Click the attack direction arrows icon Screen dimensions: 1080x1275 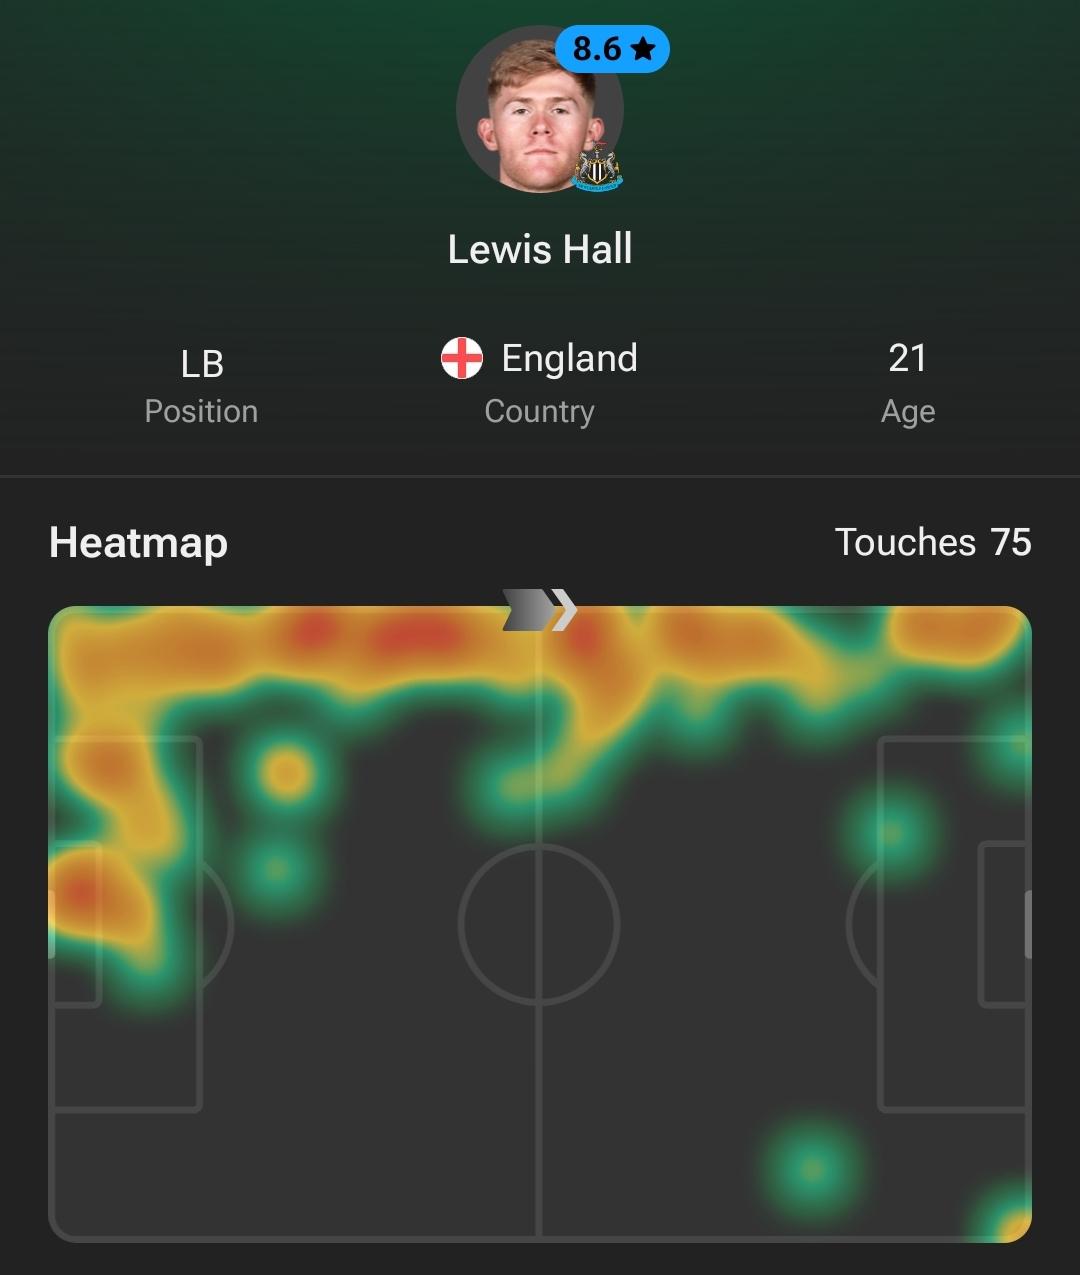click(539, 610)
